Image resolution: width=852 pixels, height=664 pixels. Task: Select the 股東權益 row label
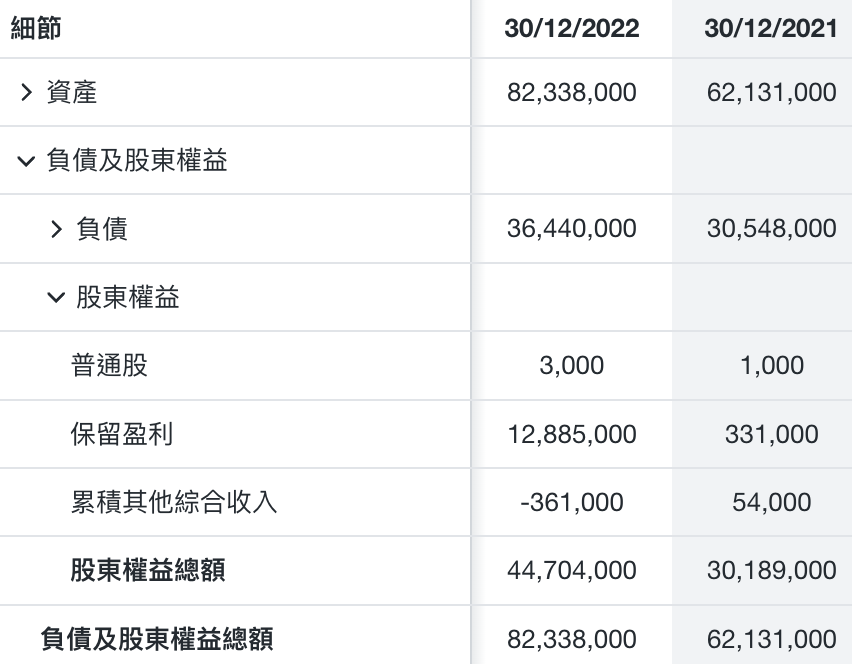[x=128, y=297]
